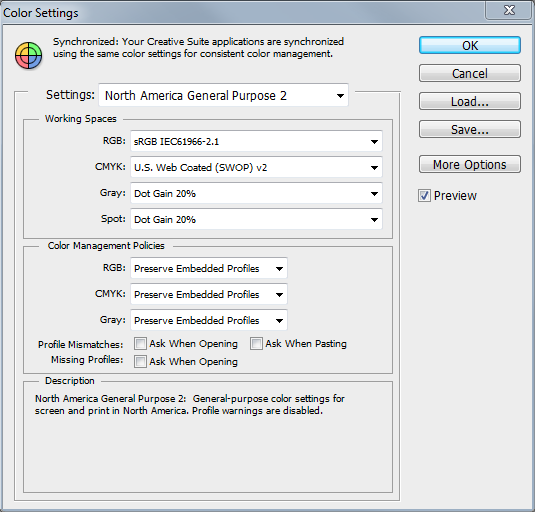
Task: Open Gray color management policy dropdown
Action: [x=209, y=320]
